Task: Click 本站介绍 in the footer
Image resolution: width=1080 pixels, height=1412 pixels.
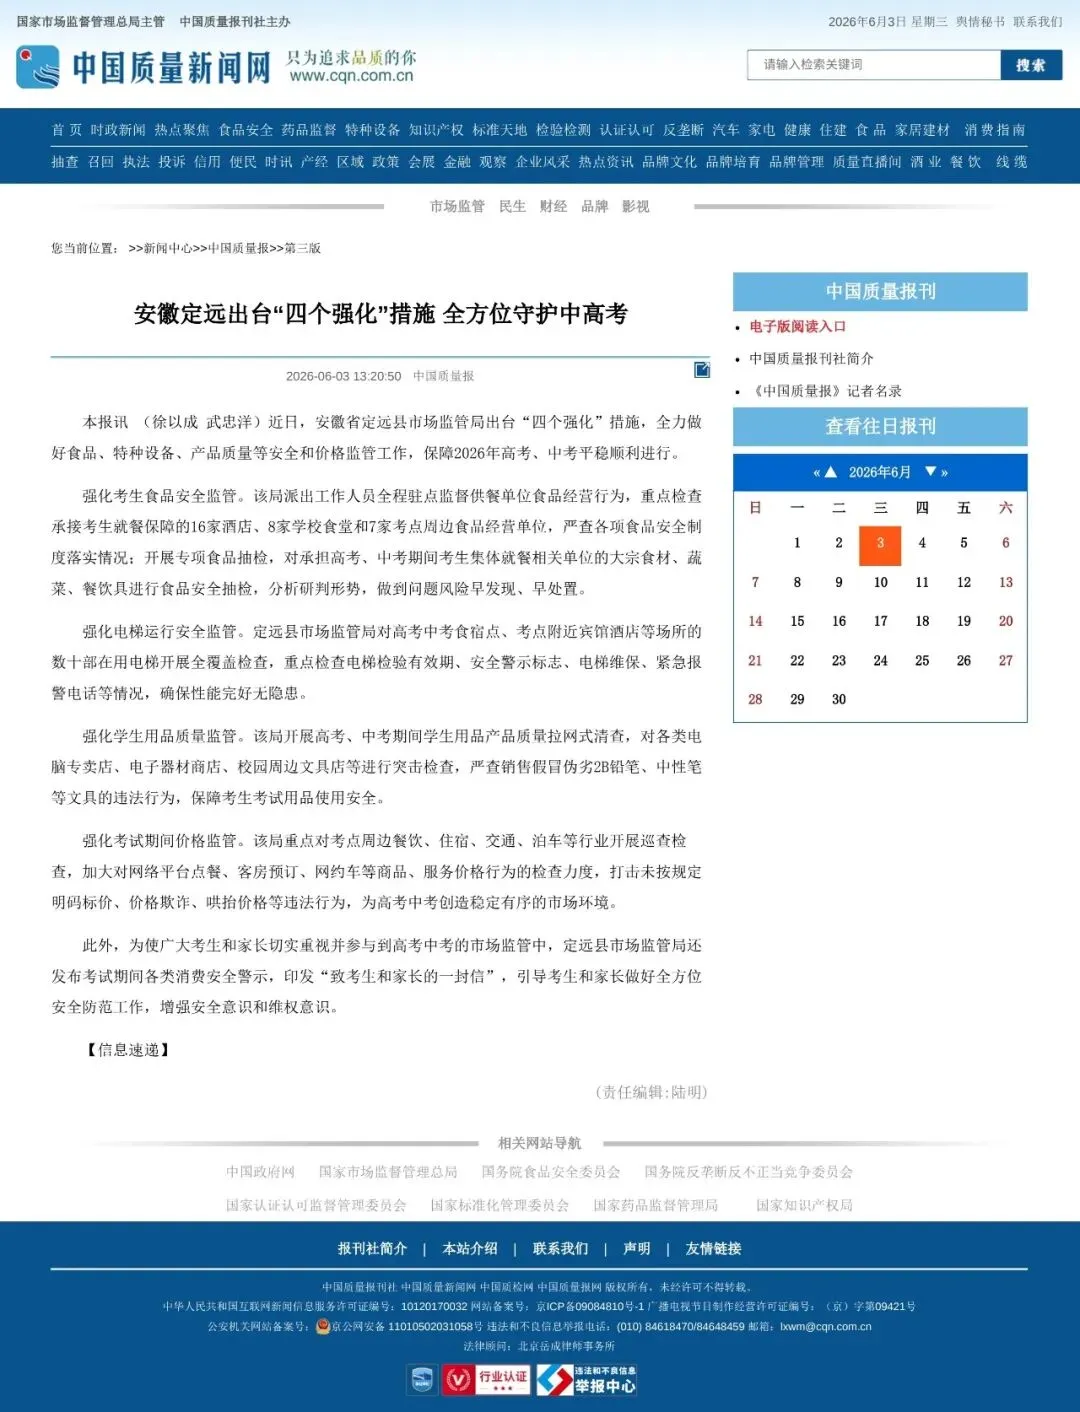Action: (x=470, y=1248)
